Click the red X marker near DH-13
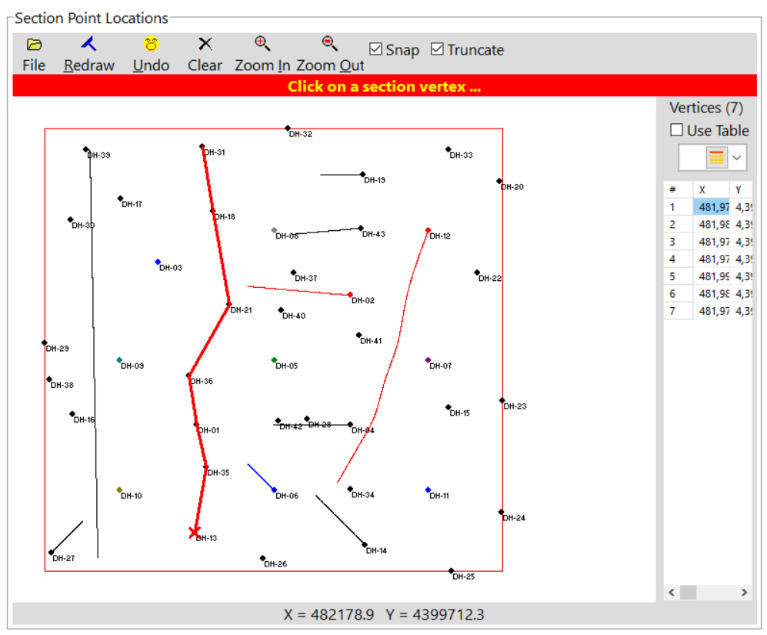Image resolution: width=767 pixels, height=635 pixels. pos(194,533)
